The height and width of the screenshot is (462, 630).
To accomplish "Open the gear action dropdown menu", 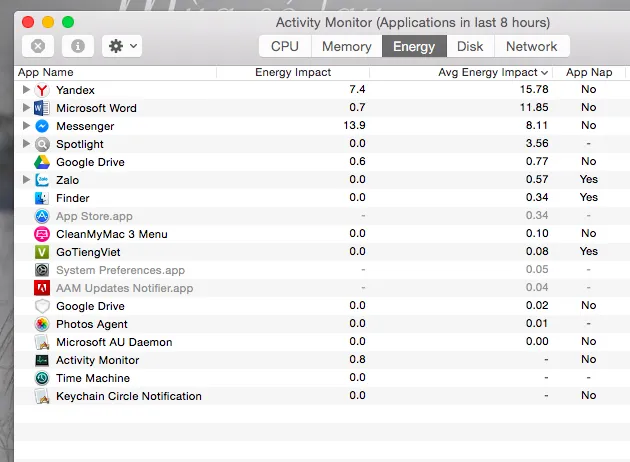I will click(x=121, y=46).
